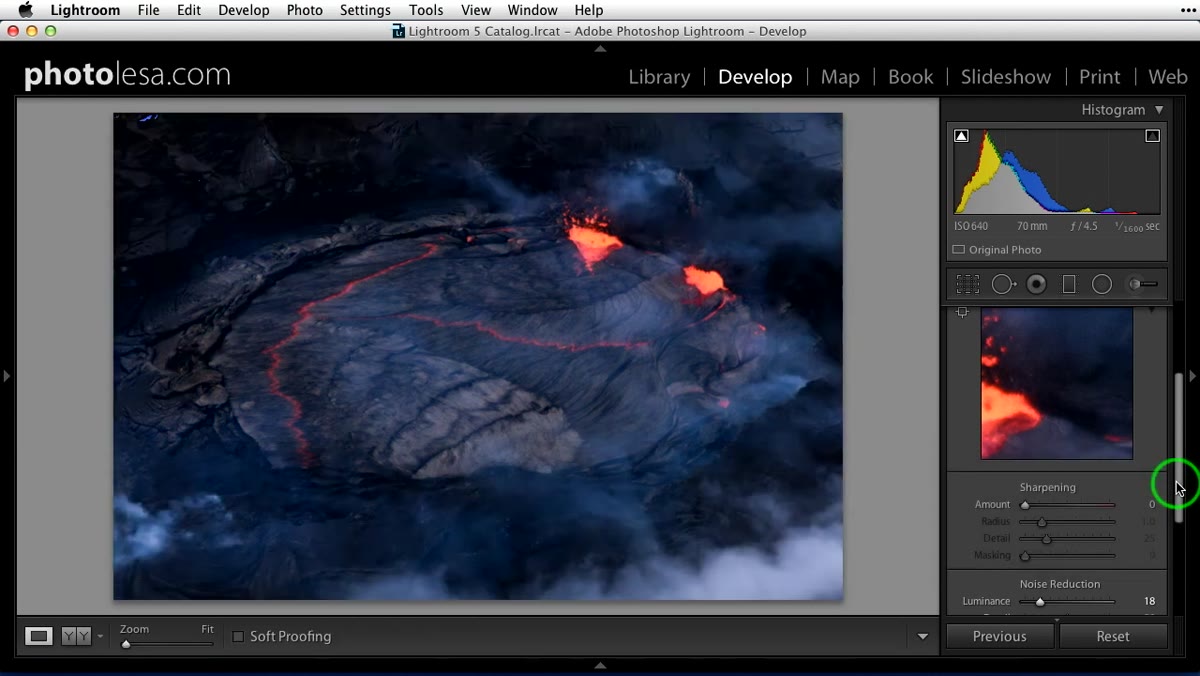
Task: Open the Window menu
Action: point(532,10)
